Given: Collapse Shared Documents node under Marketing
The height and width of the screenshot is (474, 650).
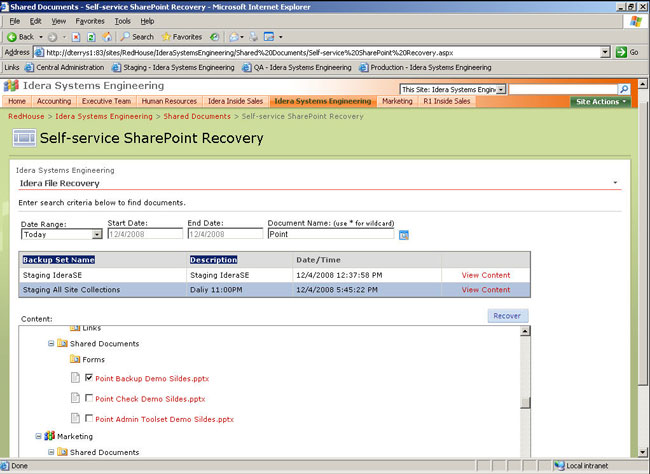Looking at the screenshot, I should (51, 452).
